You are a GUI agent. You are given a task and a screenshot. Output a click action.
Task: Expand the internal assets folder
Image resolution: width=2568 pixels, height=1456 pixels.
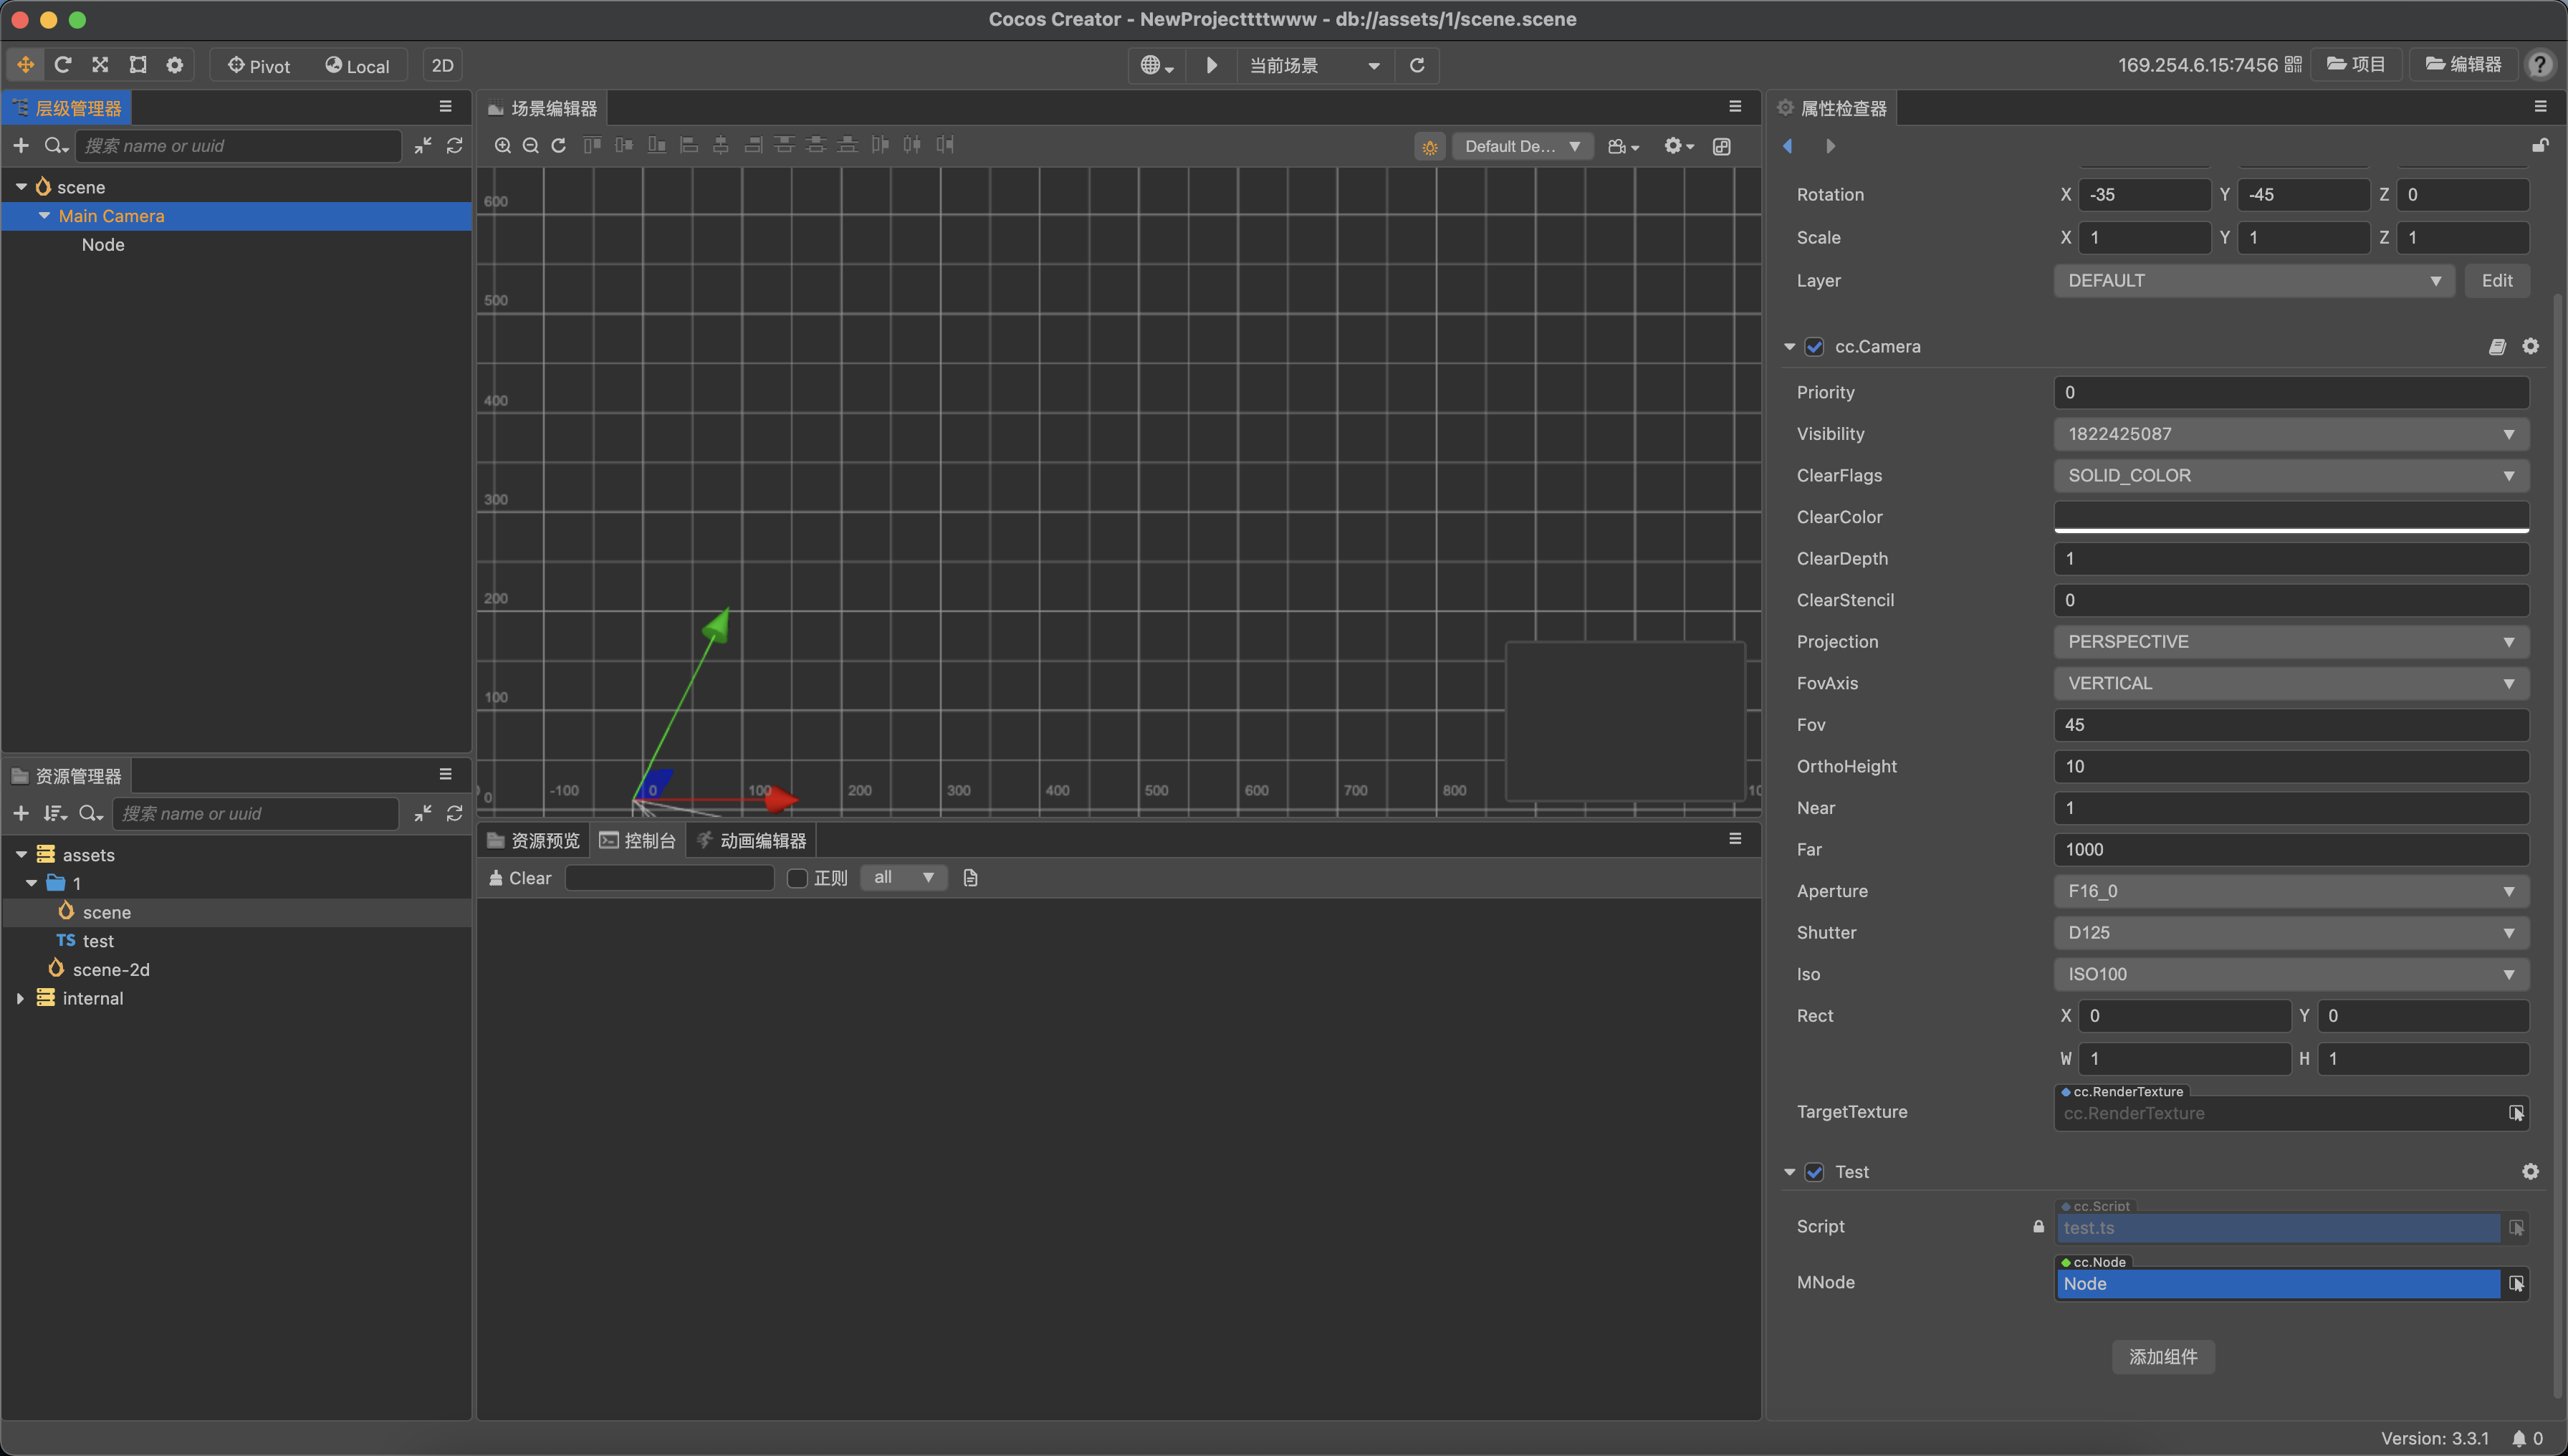pos(20,998)
